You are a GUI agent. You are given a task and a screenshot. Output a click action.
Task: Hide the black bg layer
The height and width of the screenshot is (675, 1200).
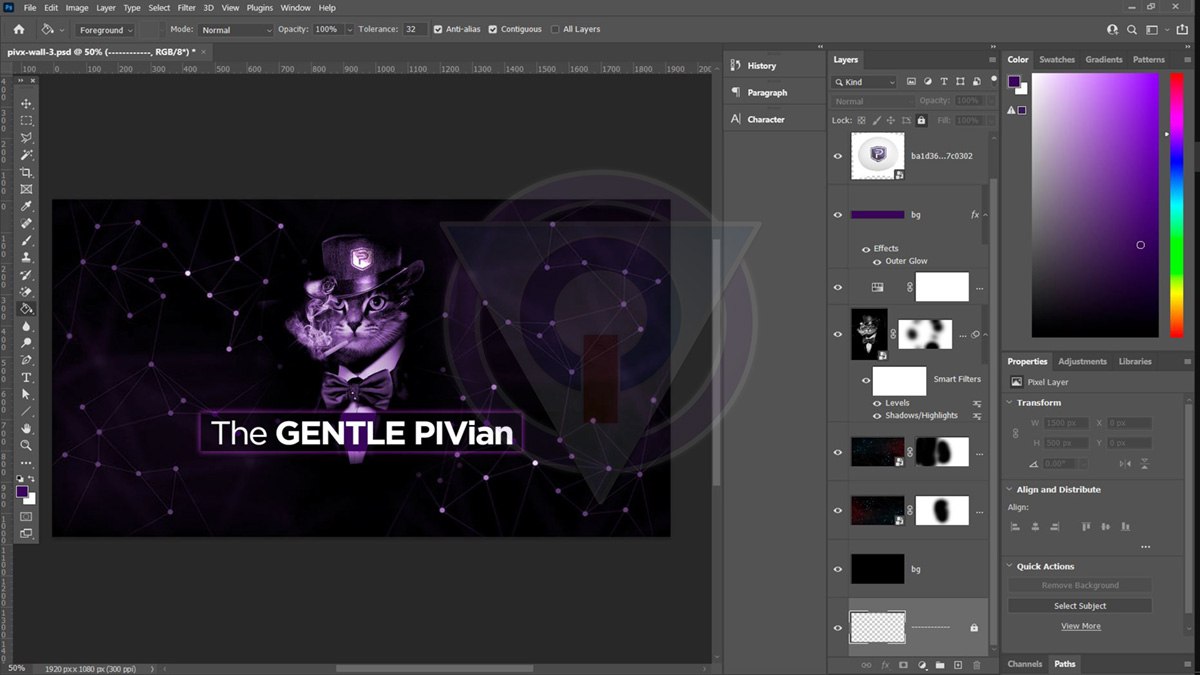click(x=838, y=569)
